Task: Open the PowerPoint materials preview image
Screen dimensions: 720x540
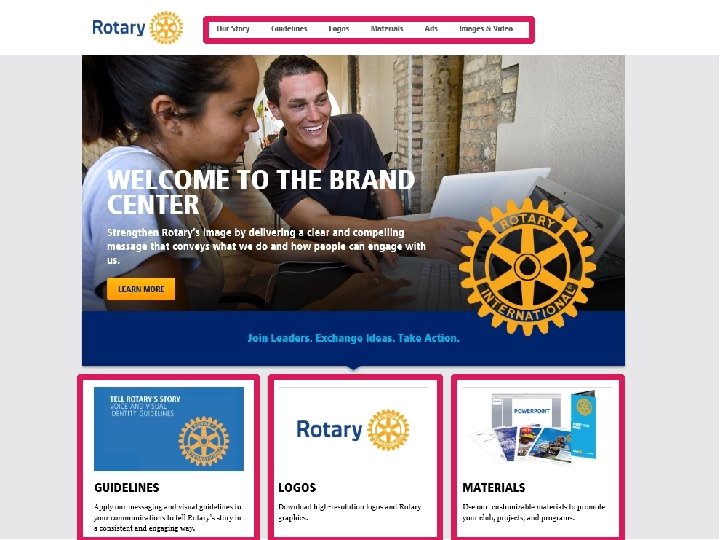Action: click(532, 425)
